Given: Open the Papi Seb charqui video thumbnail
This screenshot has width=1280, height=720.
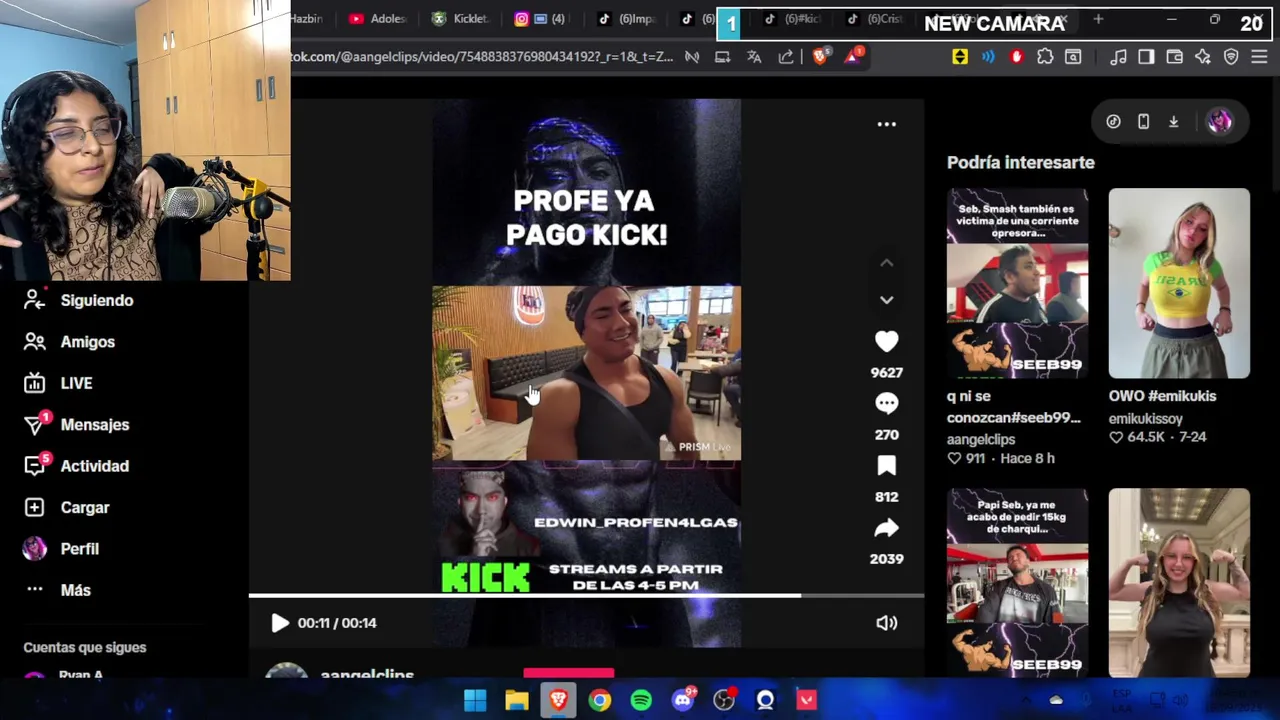Looking at the screenshot, I should (1017, 583).
